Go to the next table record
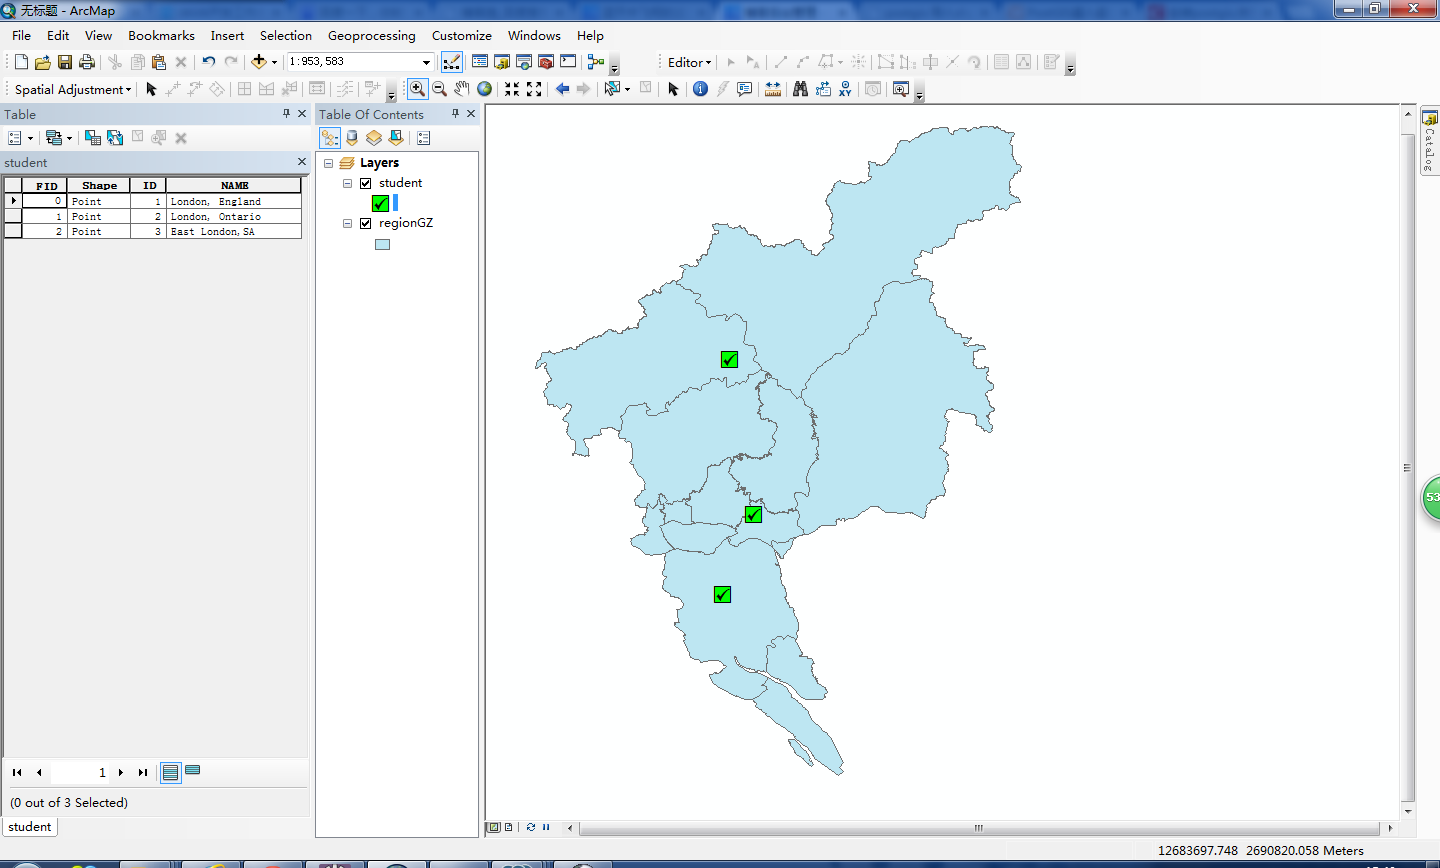Viewport: 1440px width, 868px height. click(121, 772)
